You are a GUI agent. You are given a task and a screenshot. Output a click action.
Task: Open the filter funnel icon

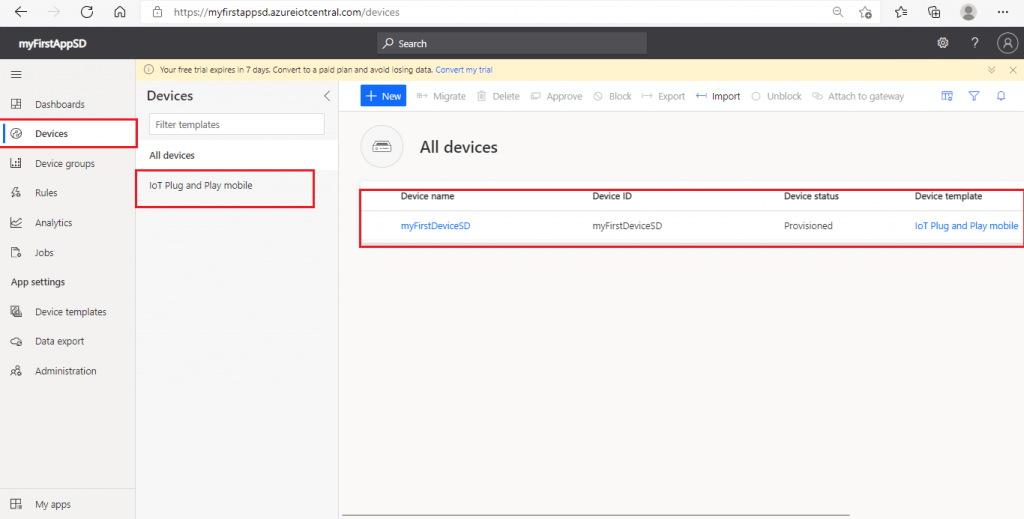click(974, 96)
